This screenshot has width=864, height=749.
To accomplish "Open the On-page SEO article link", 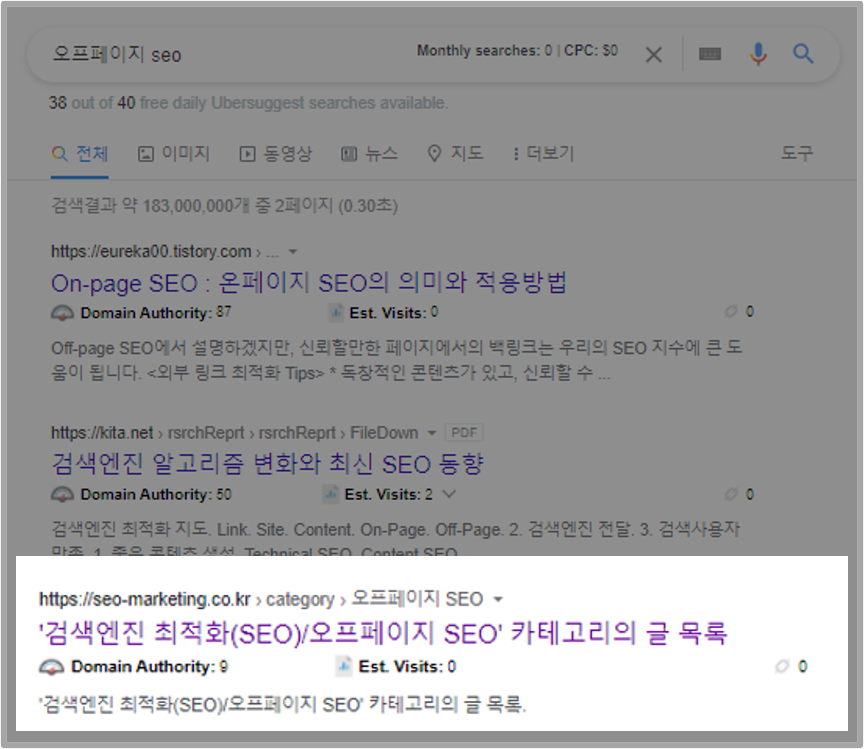I will pos(310,283).
